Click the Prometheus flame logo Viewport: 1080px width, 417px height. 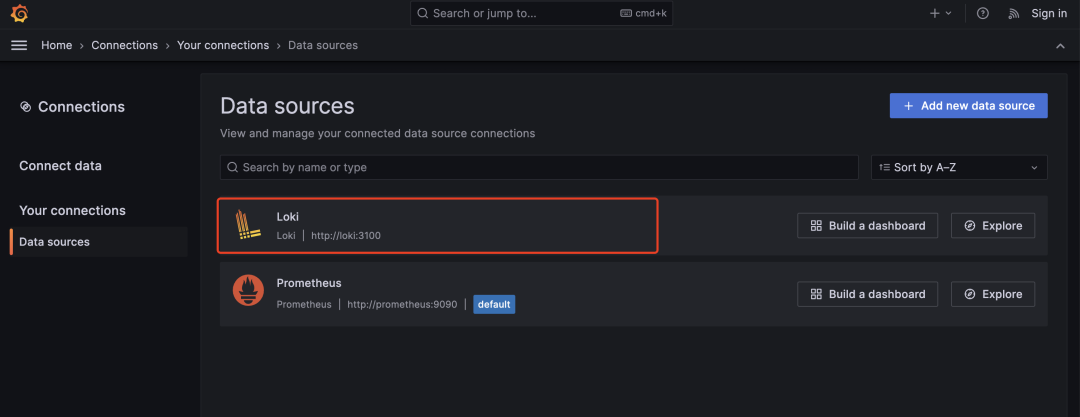point(248,291)
